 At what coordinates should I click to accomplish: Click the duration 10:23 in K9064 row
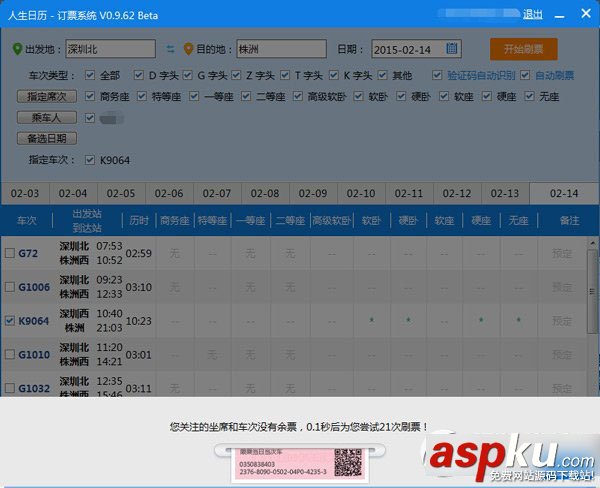139,321
